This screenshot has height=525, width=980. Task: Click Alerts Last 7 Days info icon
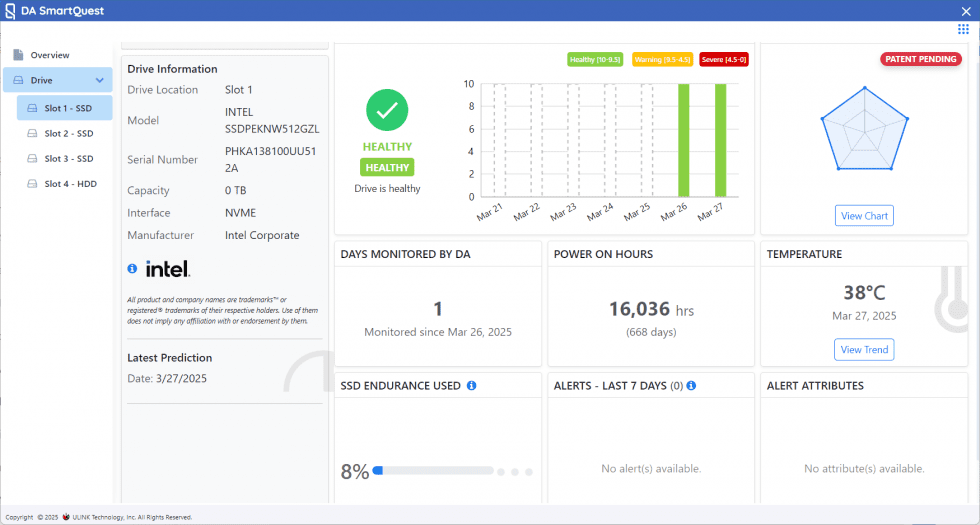[x=691, y=385]
